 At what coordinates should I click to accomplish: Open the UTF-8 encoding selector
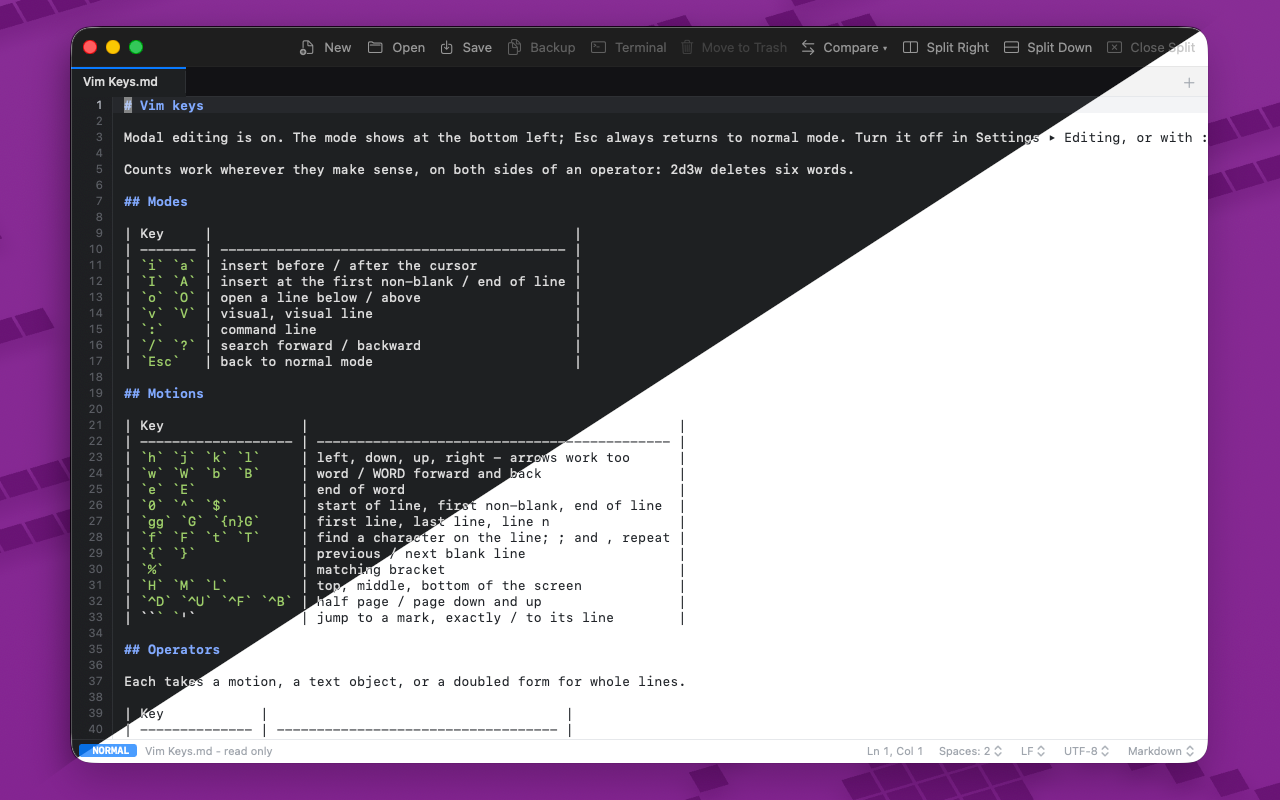click(1088, 751)
